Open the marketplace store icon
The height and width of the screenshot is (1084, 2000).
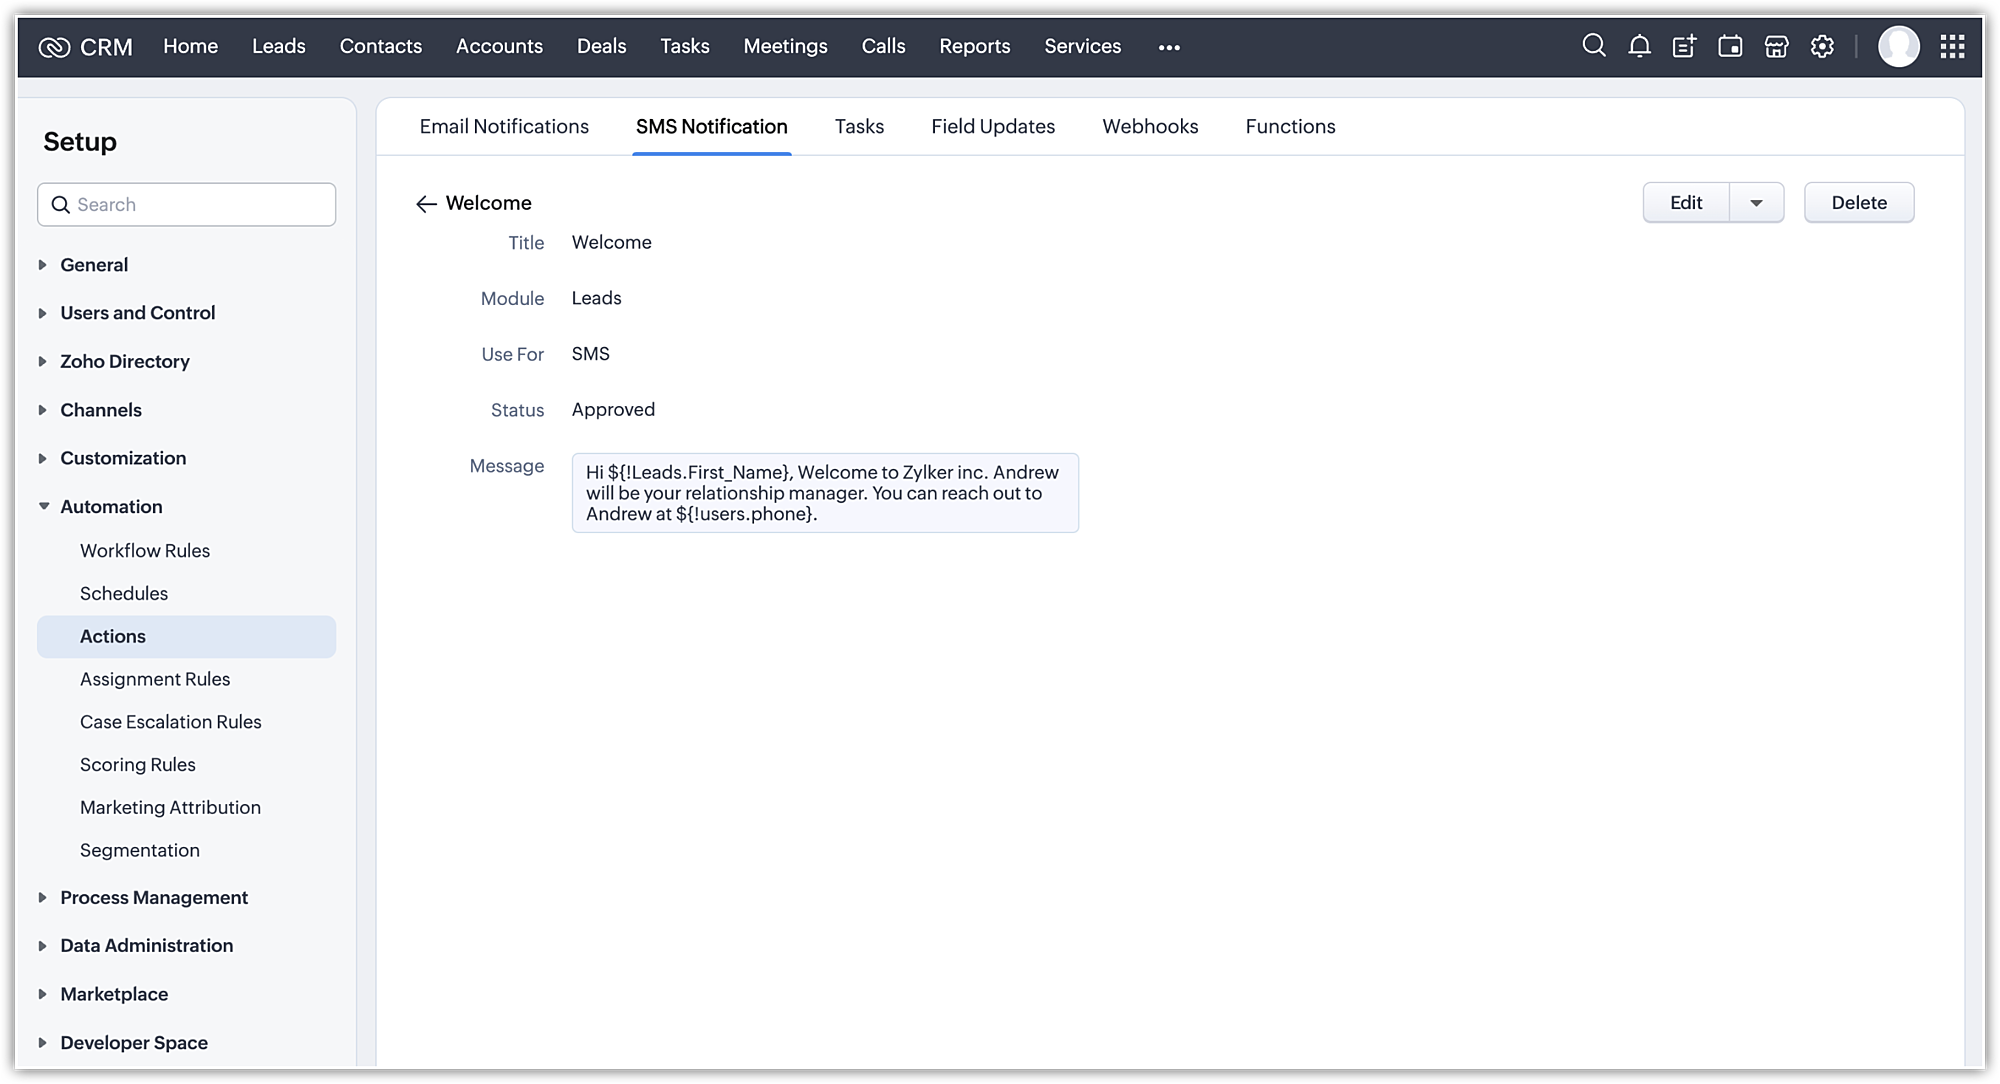tap(1776, 46)
